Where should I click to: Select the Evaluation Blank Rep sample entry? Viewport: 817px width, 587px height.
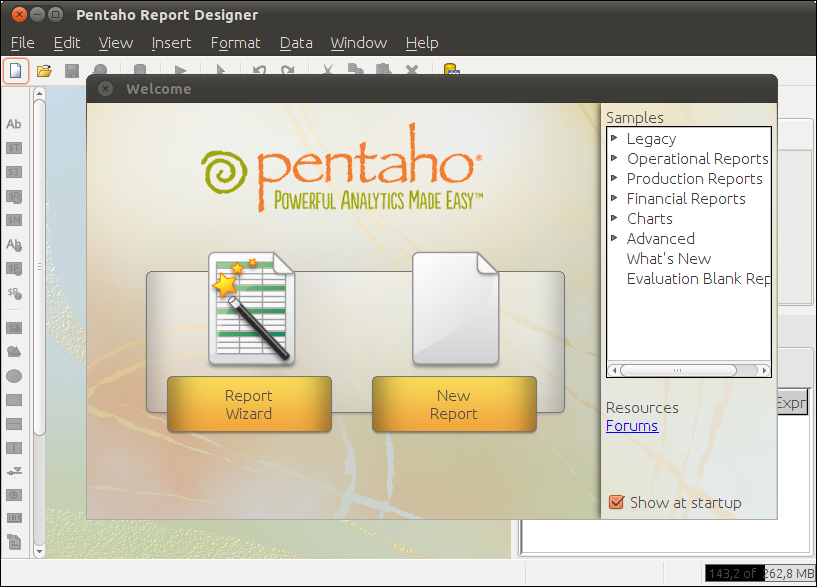pos(698,279)
